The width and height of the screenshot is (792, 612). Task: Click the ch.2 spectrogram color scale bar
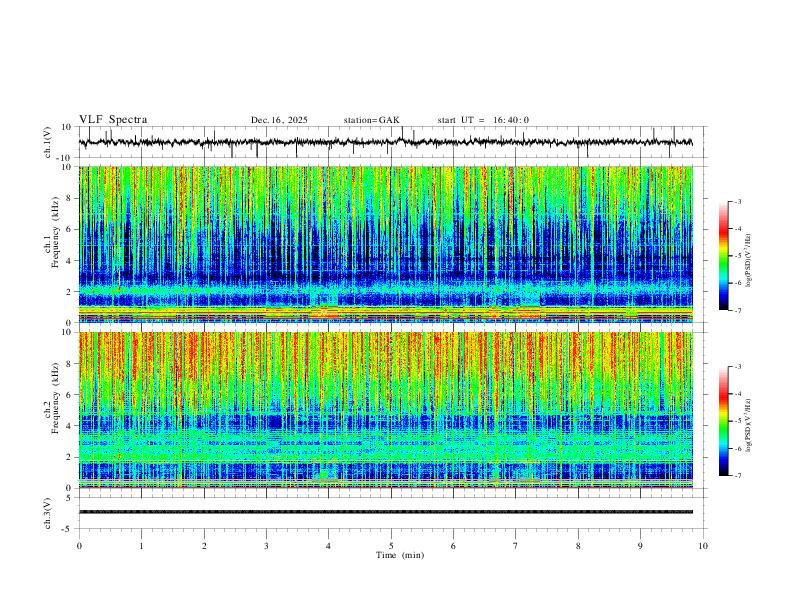723,421
